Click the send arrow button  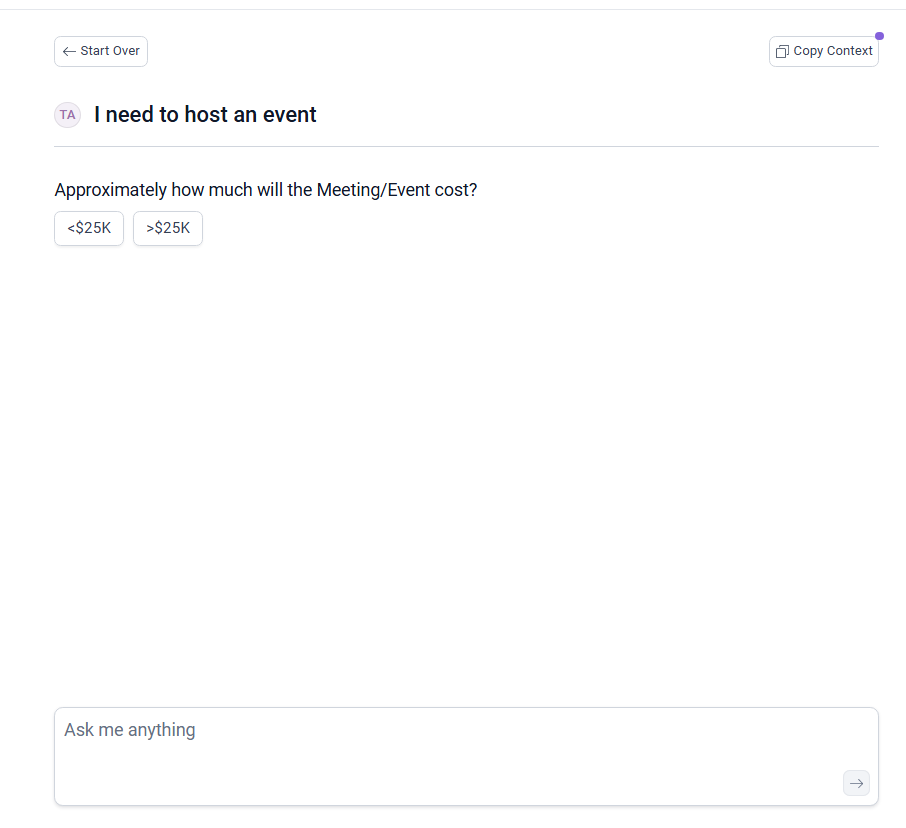[856, 783]
